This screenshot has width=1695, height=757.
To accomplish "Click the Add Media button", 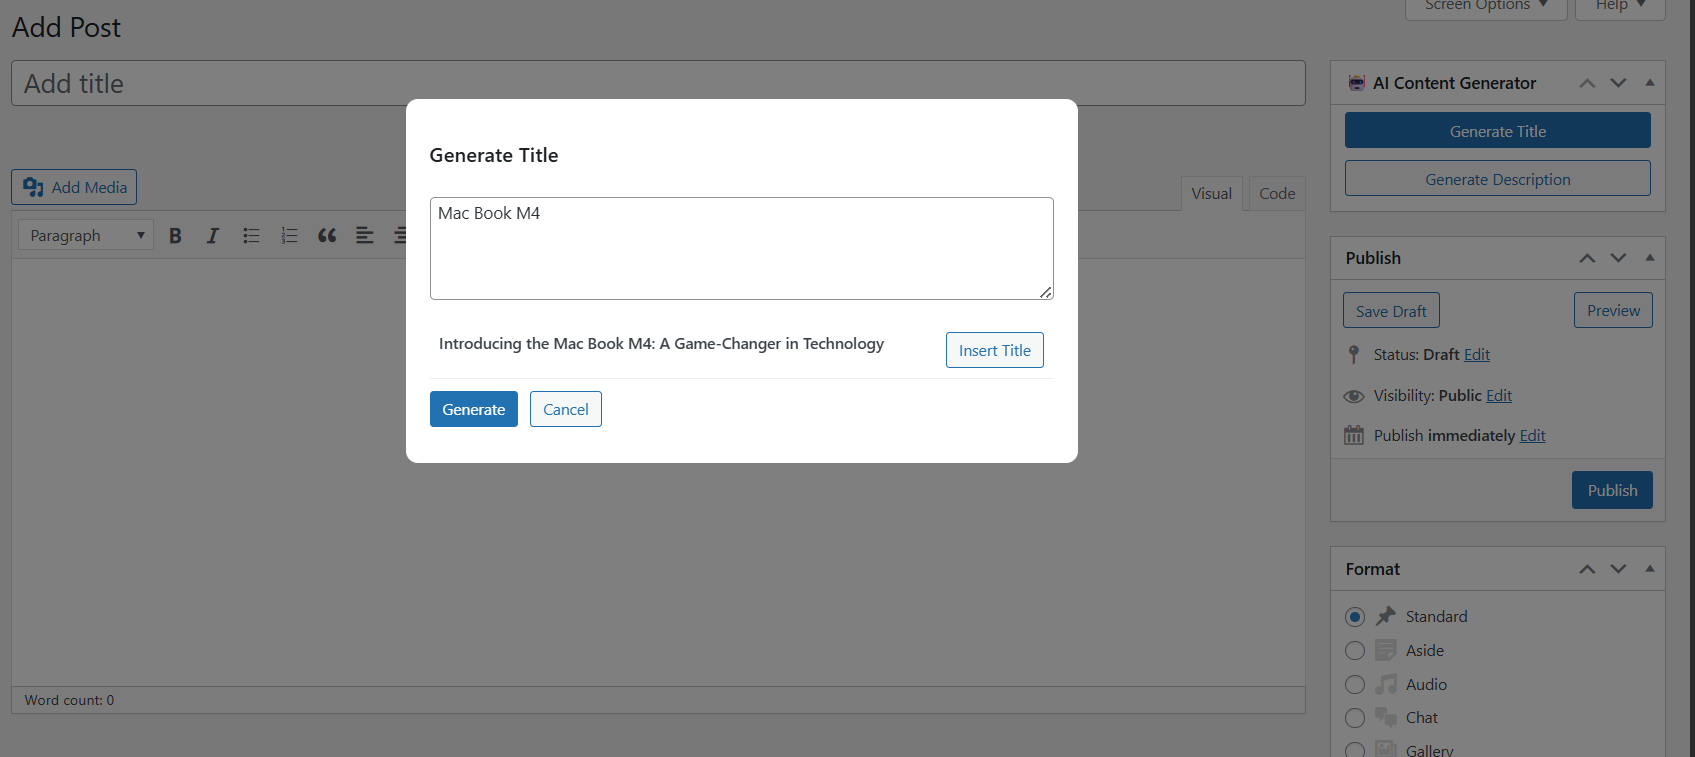I will tap(74, 187).
